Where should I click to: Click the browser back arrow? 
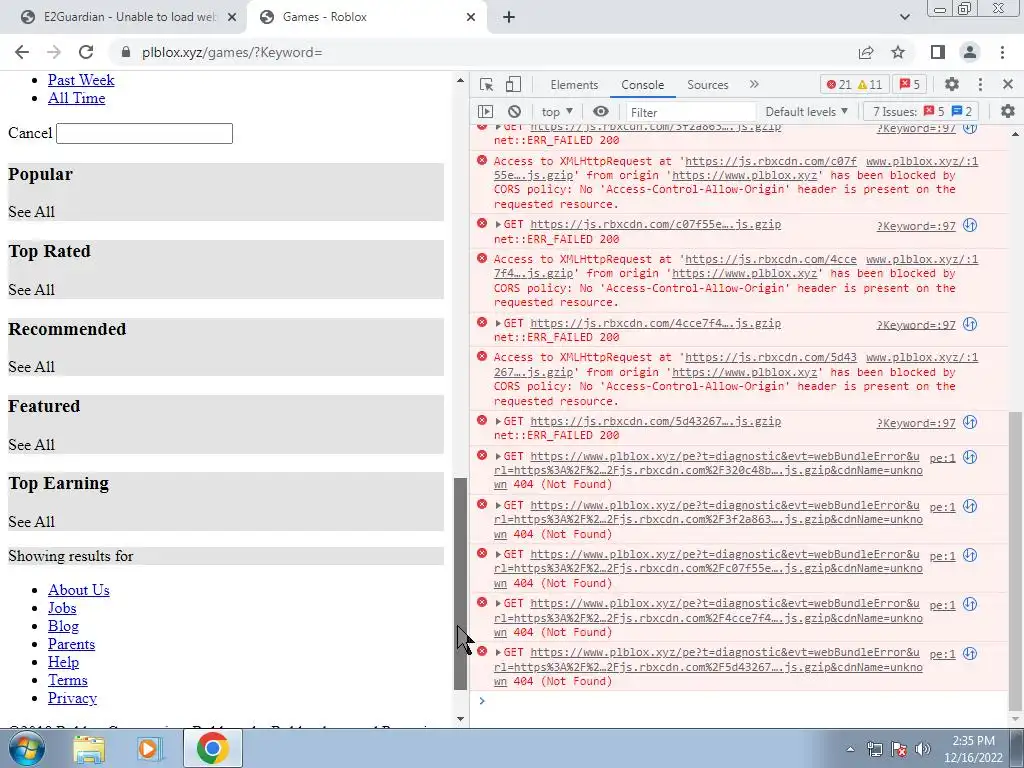coord(22,52)
